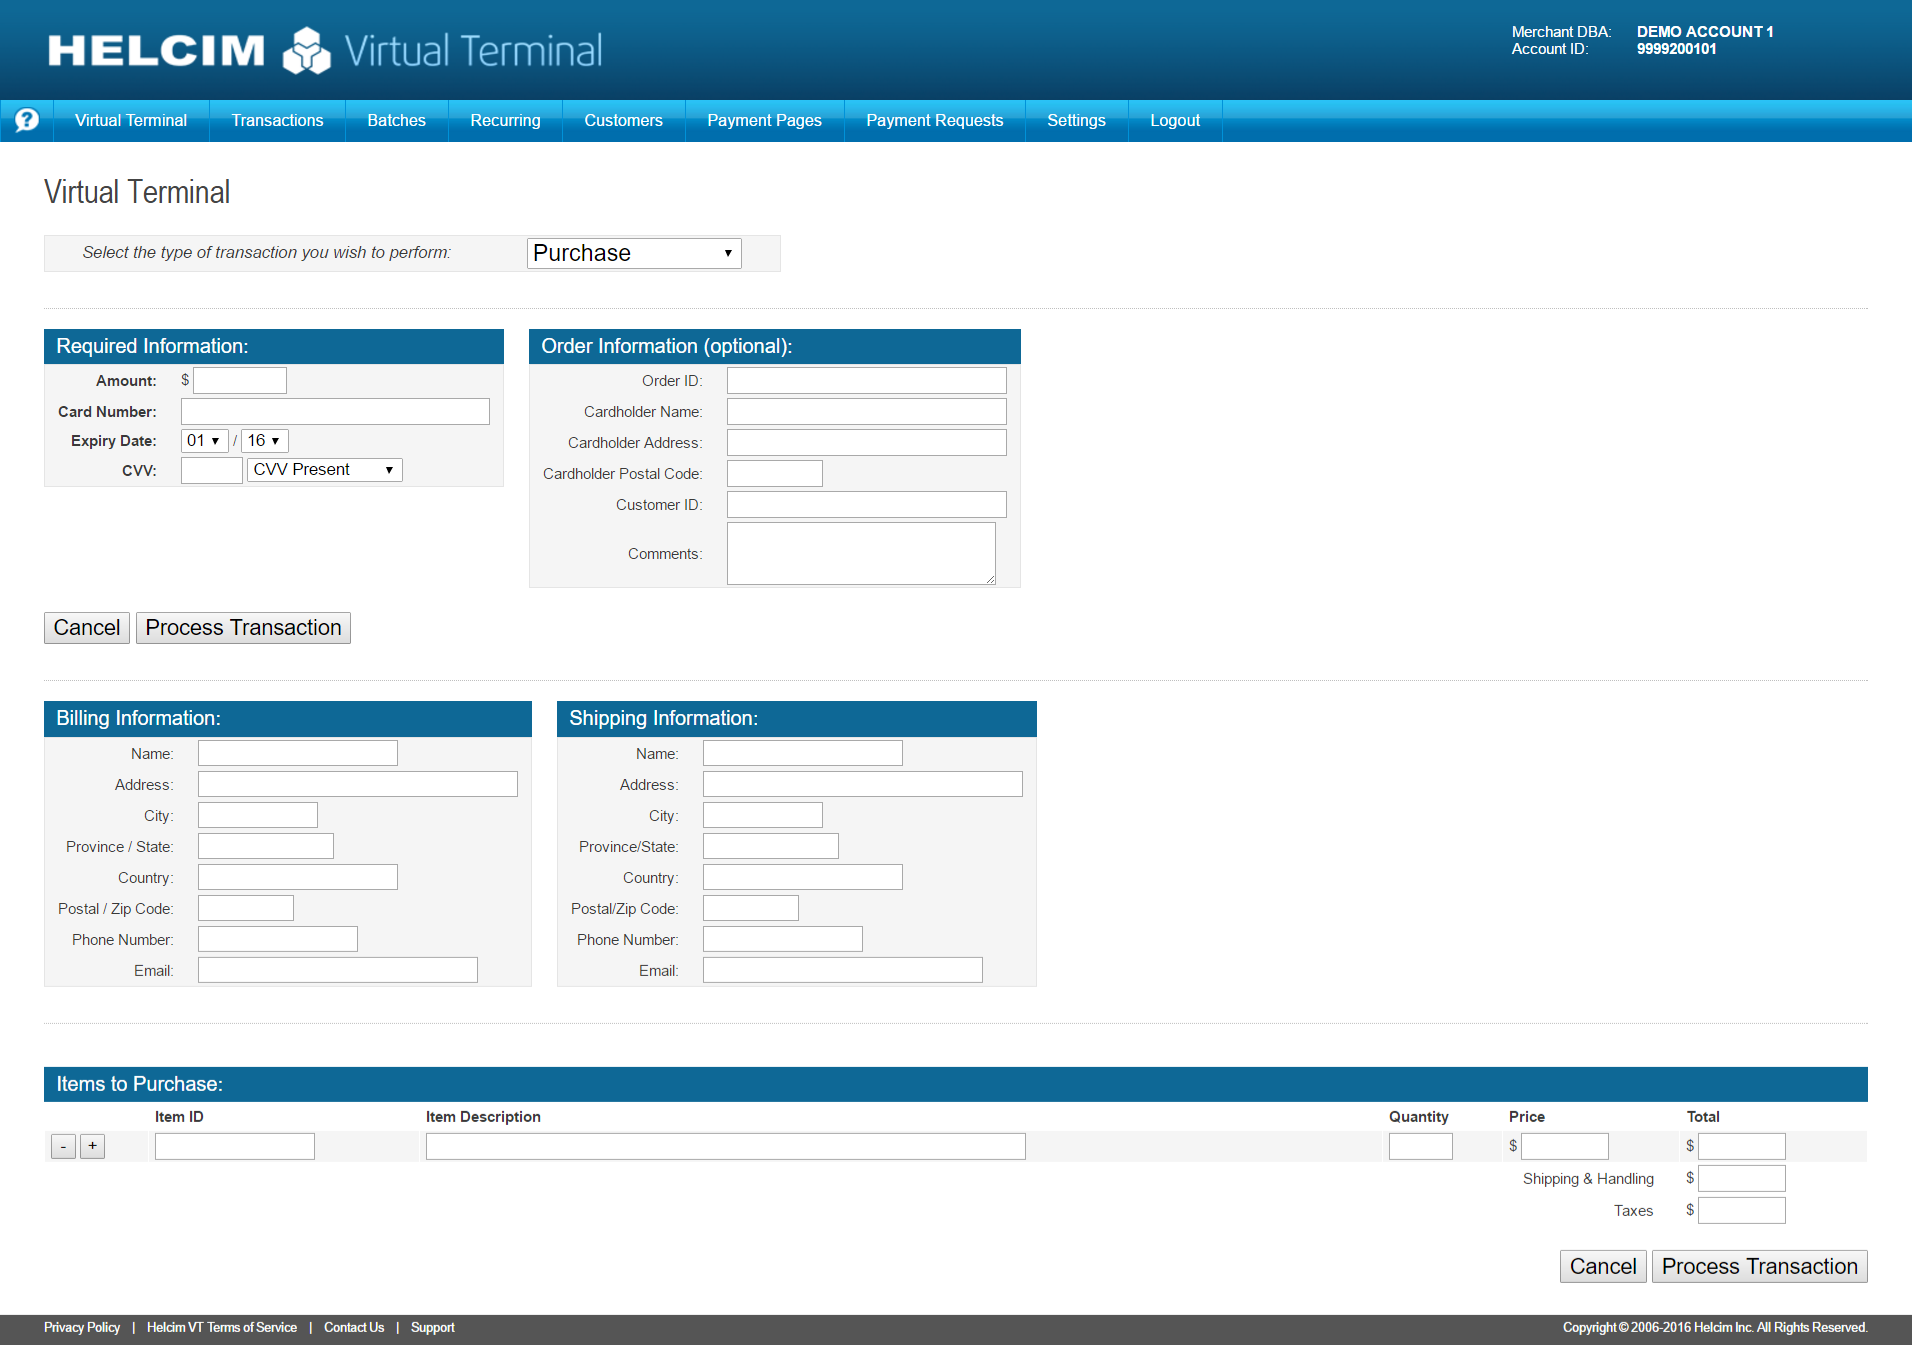Open the Privacy Policy link
Viewport: 1912px width, 1345px height.
[81, 1327]
